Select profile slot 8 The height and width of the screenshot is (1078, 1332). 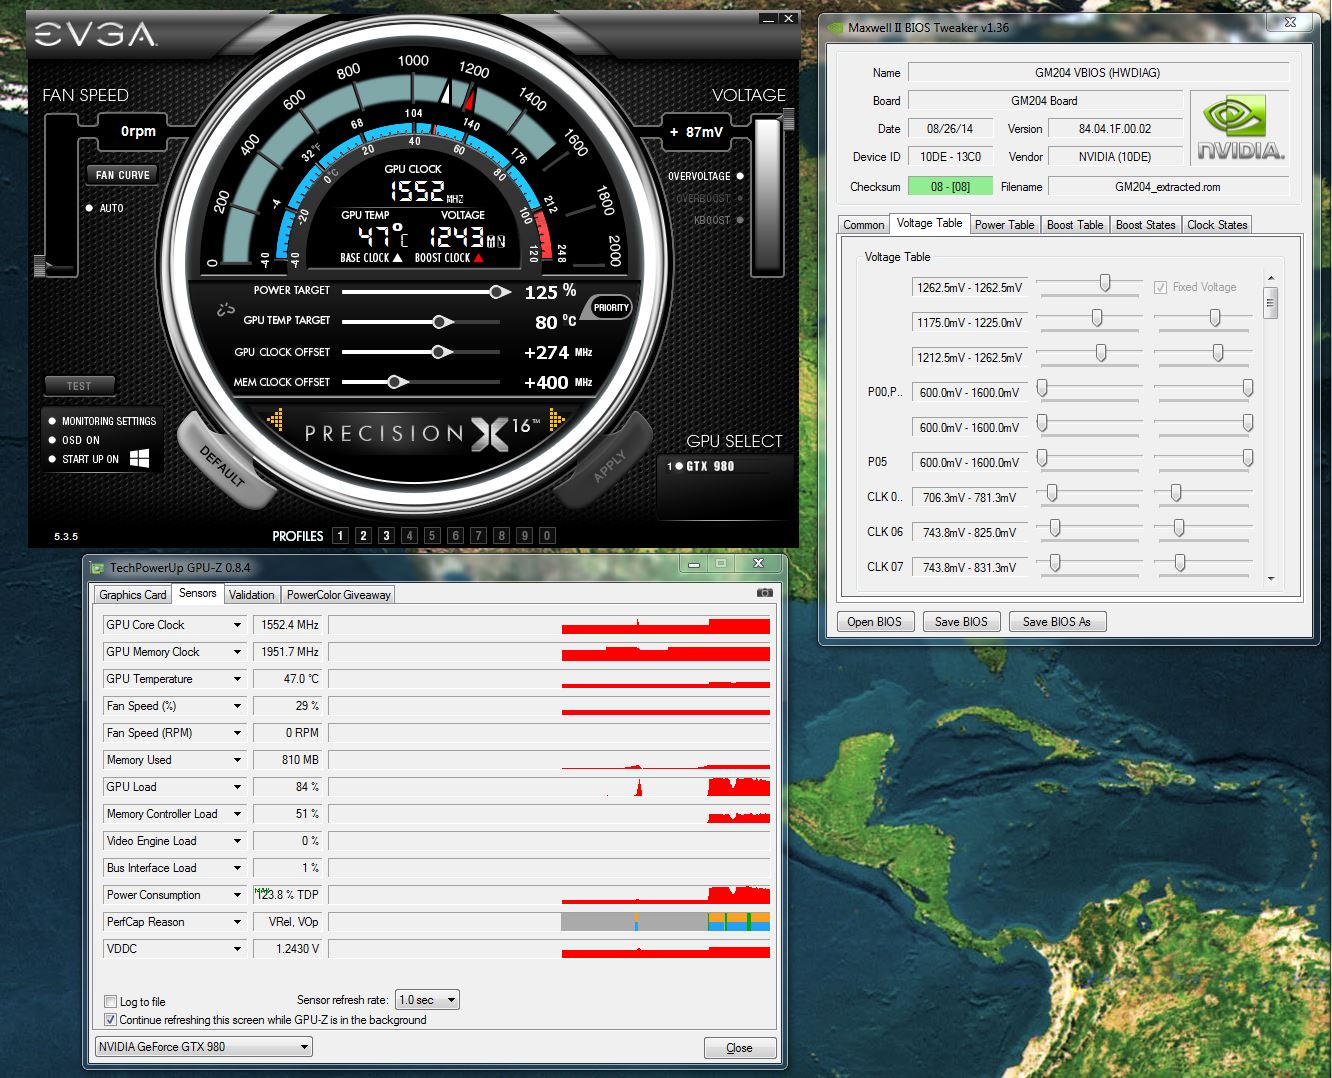501,536
